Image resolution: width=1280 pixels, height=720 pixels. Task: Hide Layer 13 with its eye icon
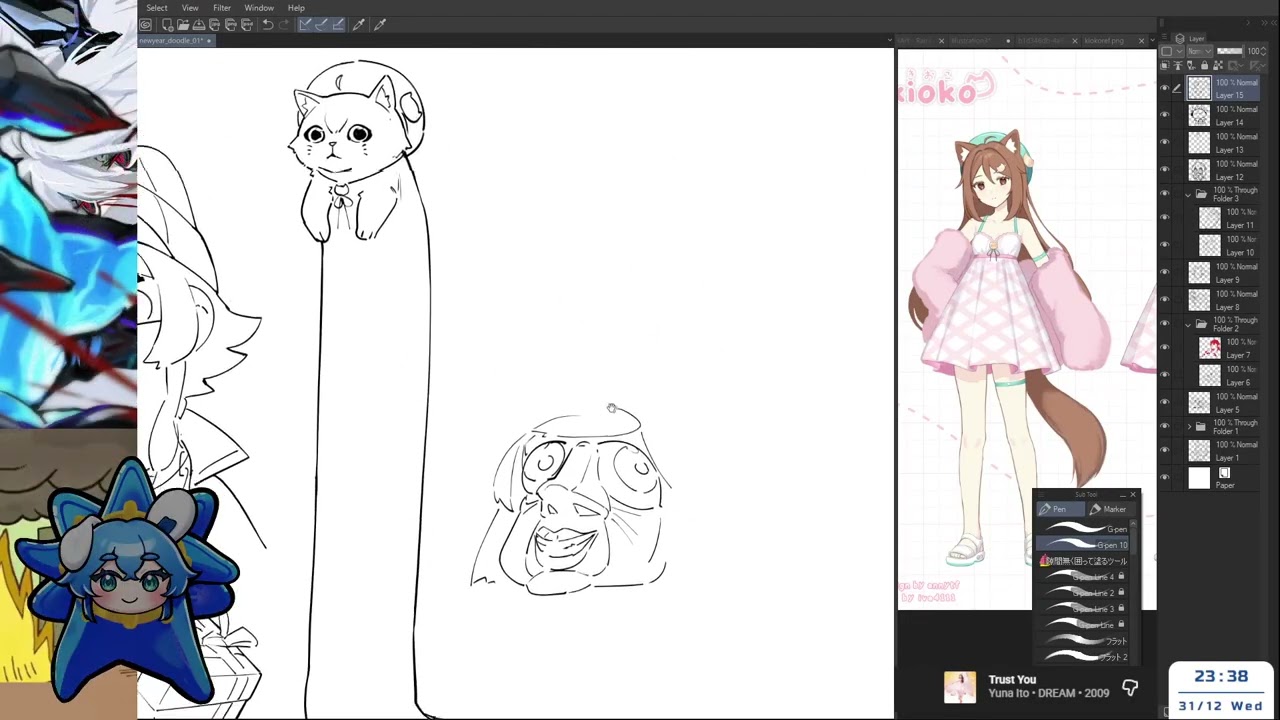coord(1164,143)
